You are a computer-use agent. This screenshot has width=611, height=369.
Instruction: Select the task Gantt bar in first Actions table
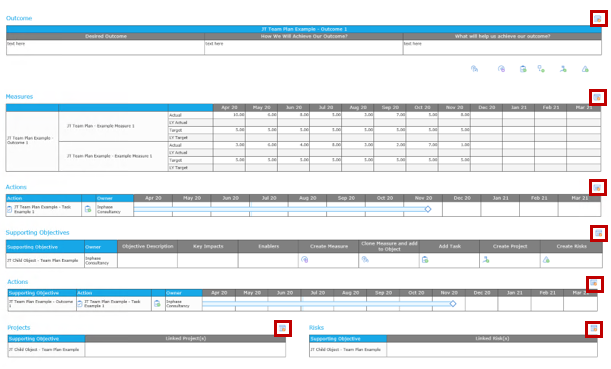pos(279,209)
